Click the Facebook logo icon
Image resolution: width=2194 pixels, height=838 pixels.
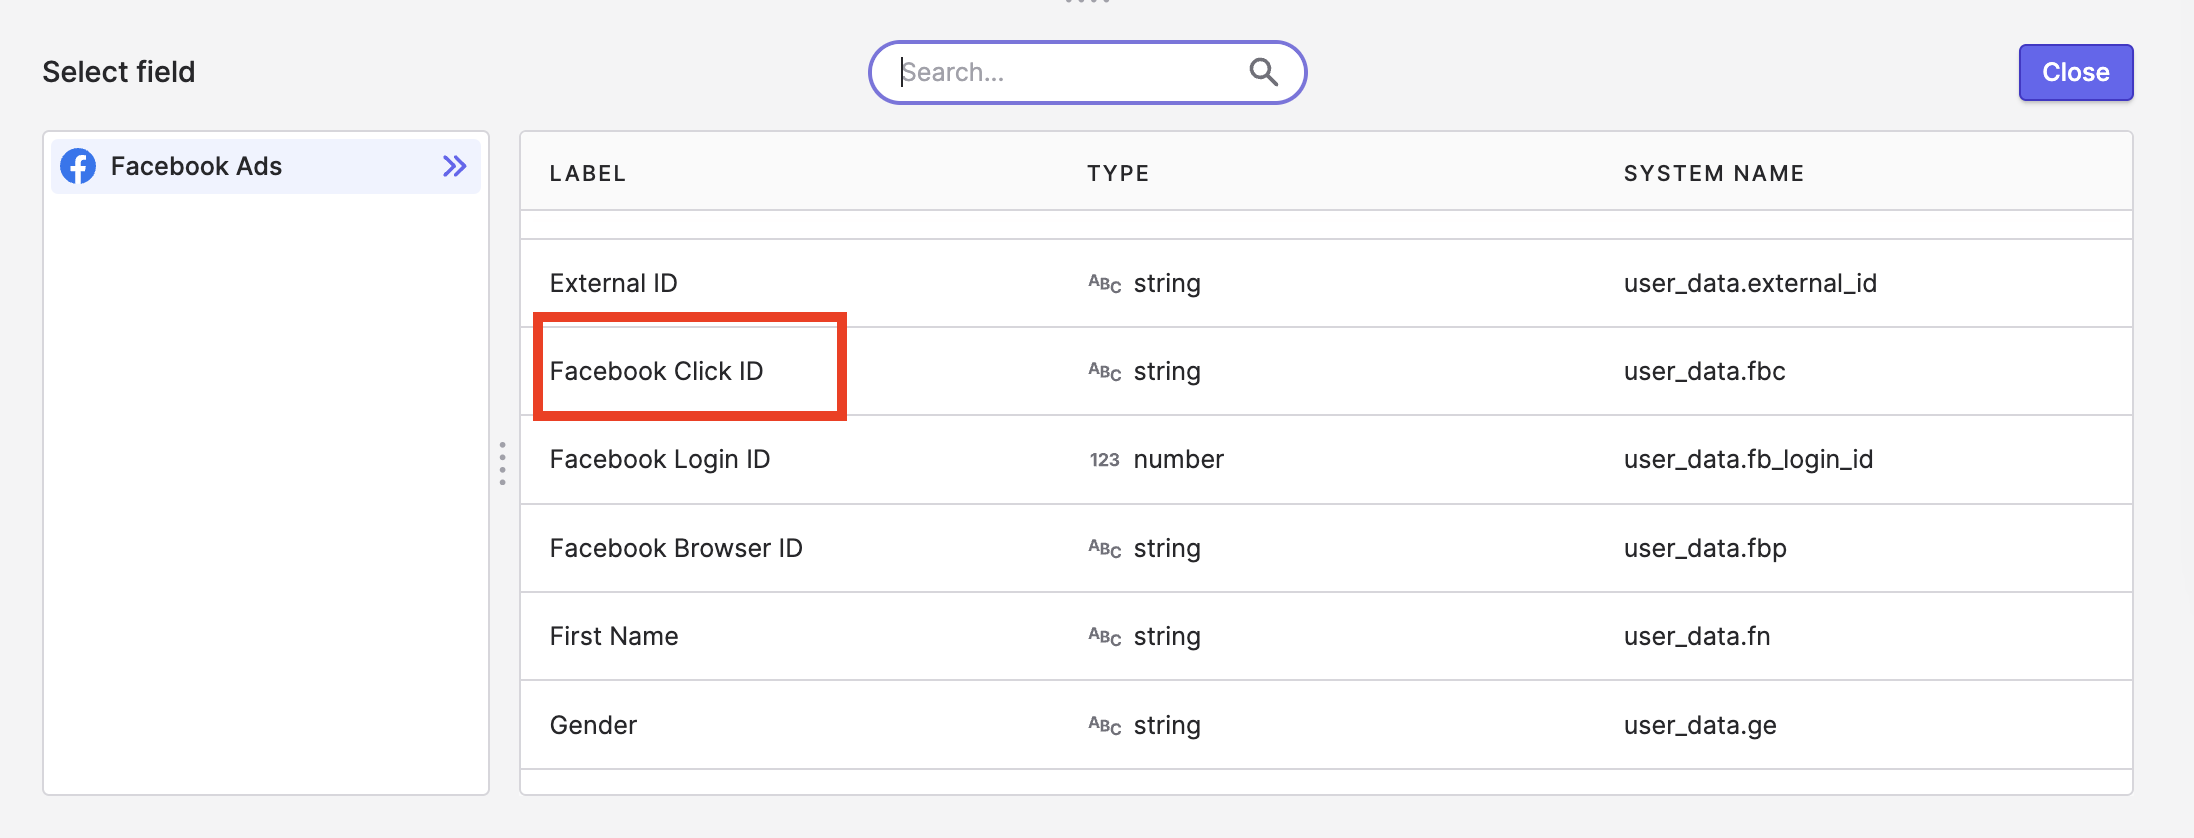pyautogui.click(x=78, y=166)
